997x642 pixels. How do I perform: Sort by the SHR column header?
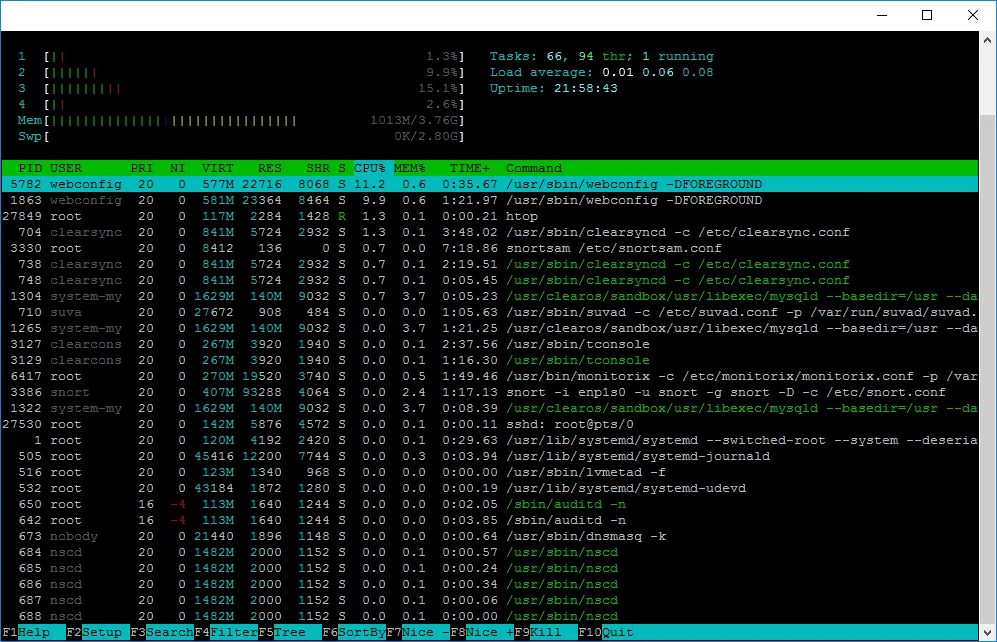click(x=318, y=168)
